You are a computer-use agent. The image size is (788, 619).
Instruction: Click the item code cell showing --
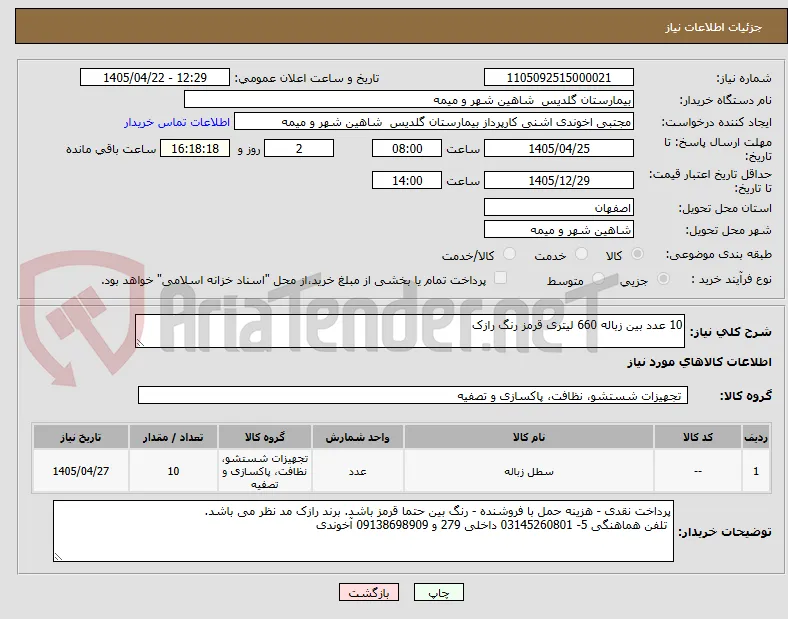pyautogui.click(x=698, y=471)
